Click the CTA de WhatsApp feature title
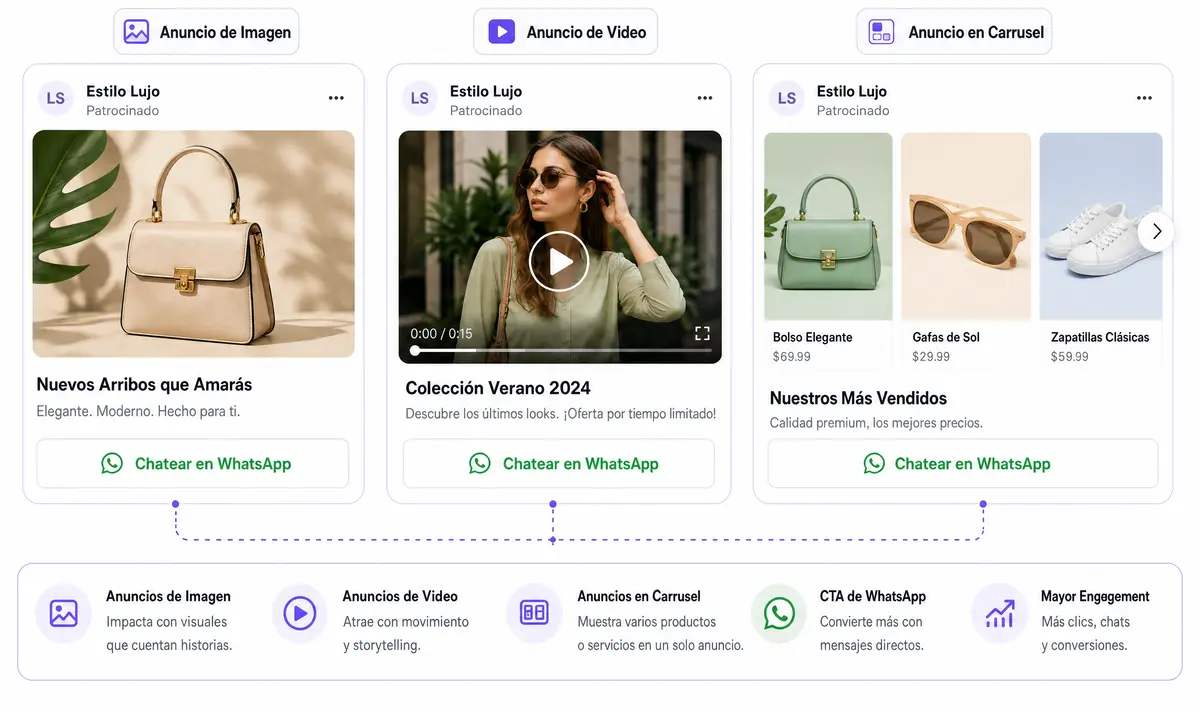Image resolution: width=1200 pixels, height=711 pixels. (x=873, y=596)
